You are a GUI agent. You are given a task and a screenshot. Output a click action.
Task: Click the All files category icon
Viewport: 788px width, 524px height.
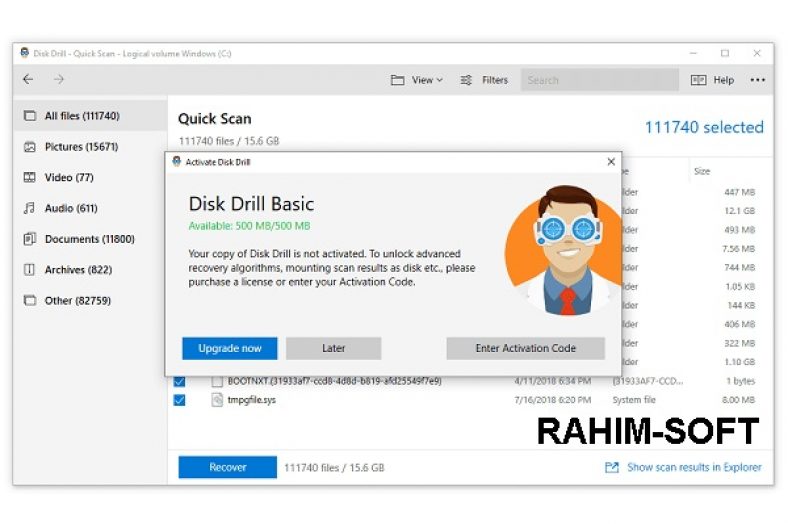(30, 116)
